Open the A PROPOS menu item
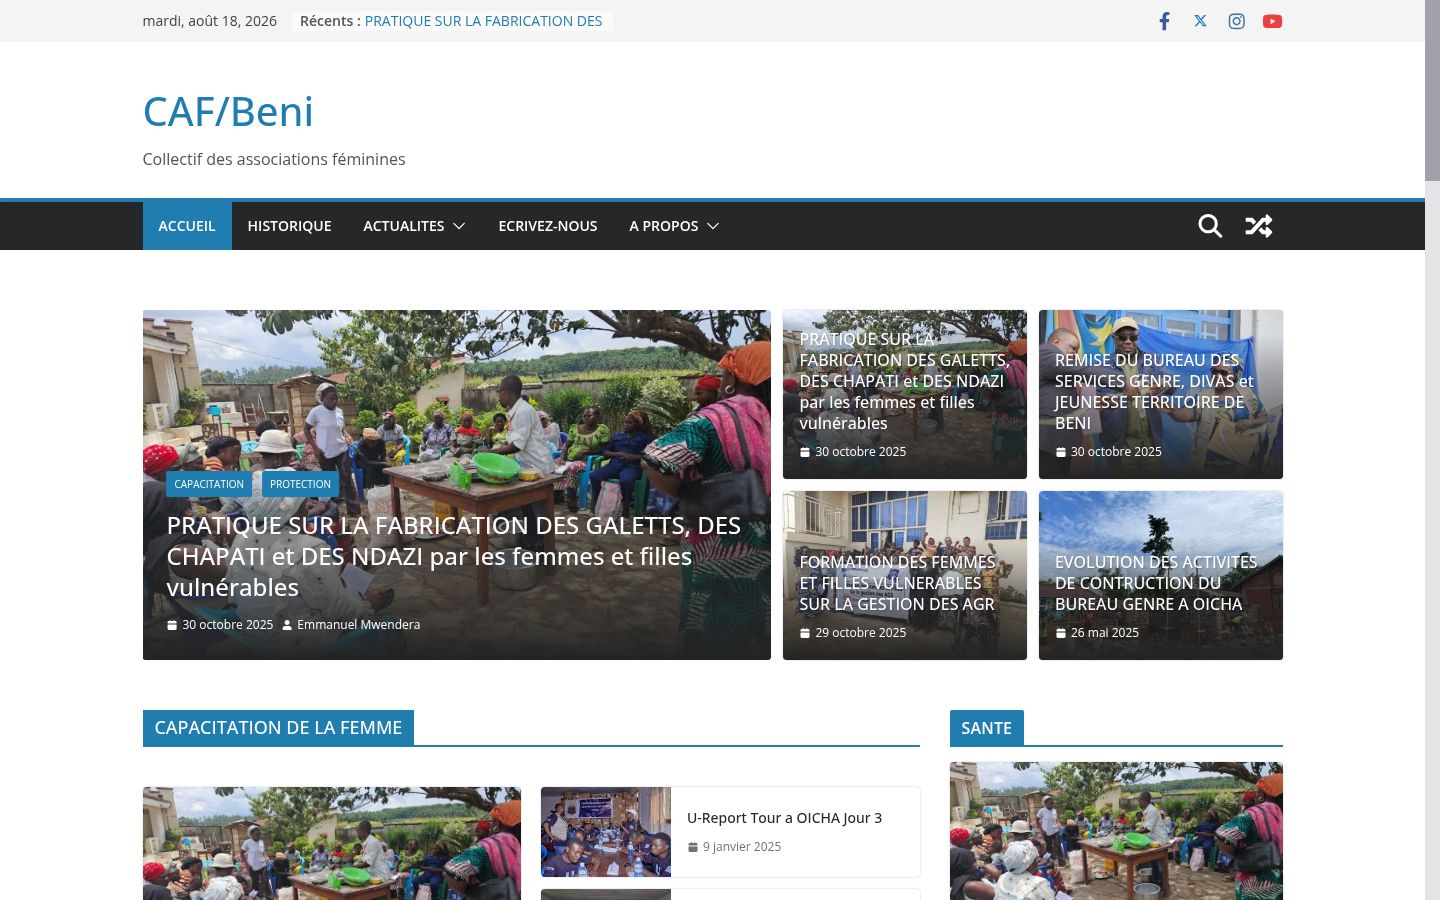Screen dimensions: 1440x900 click(x=663, y=226)
